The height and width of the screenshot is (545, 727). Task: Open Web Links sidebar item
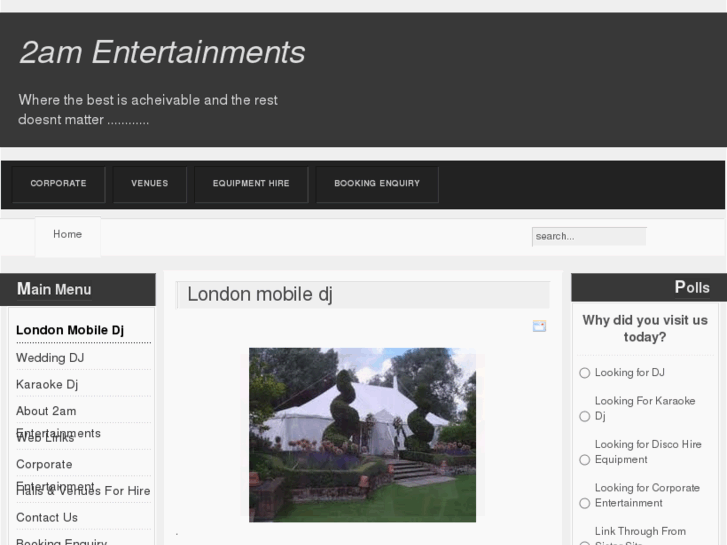point(45,438)
